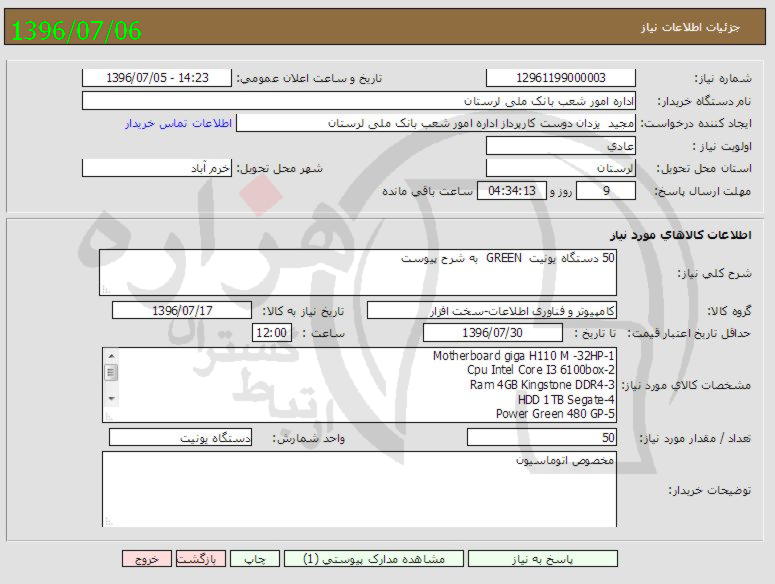Click the goods group field 'کامپیوتر و فناوری اطلاعات'
Viewport: 775px width, 584px height.
492,311
